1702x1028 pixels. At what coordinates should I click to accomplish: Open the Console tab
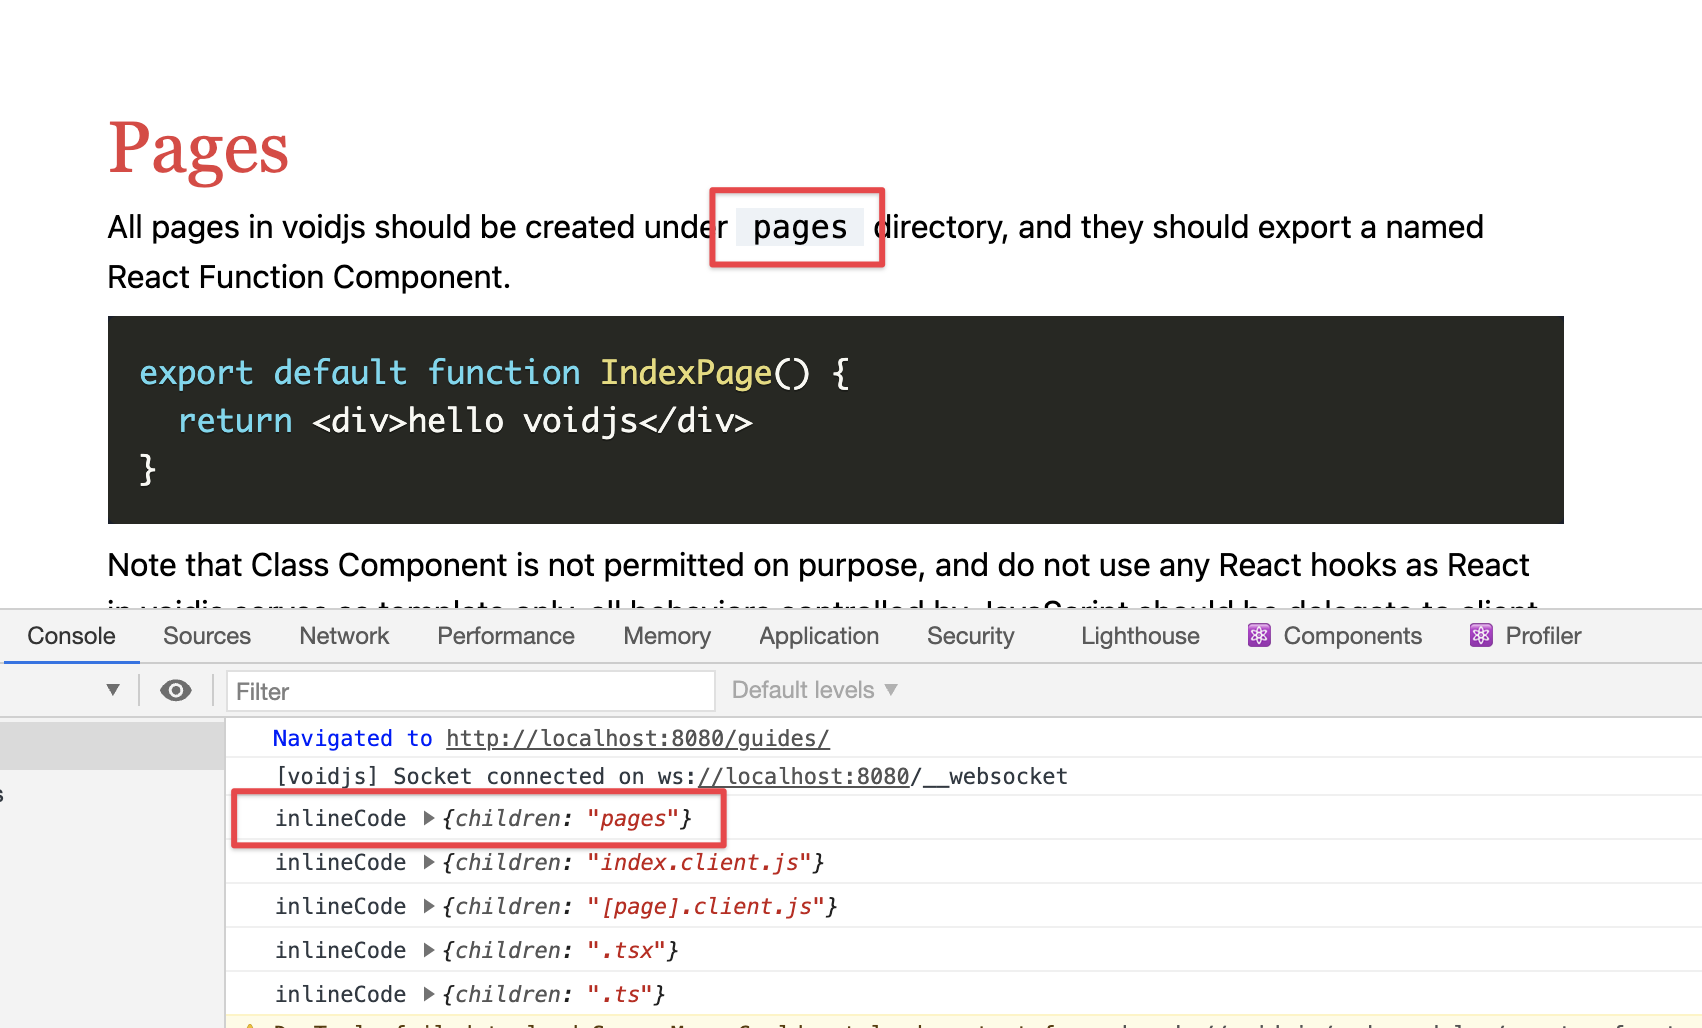[71, 636]
